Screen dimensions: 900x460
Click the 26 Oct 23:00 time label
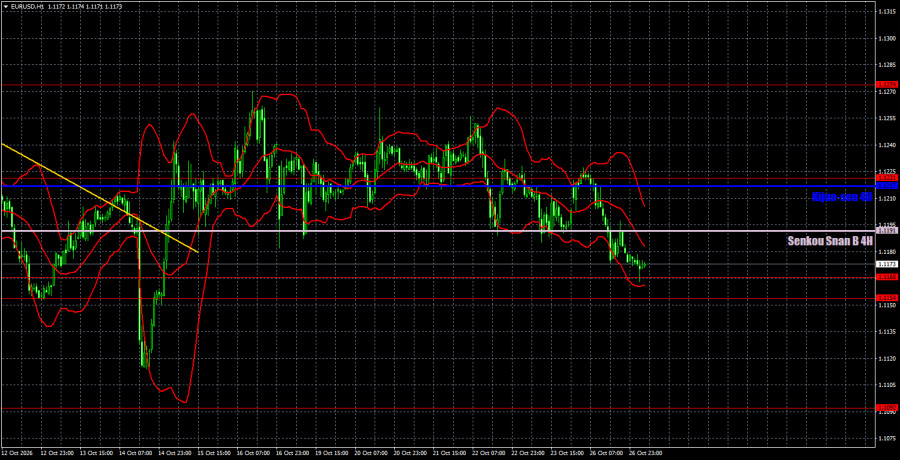pos(646,453)
